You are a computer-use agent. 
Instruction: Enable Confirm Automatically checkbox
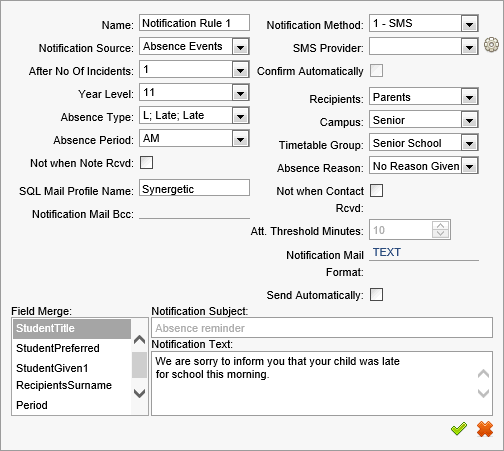click(x=376, y=71)
